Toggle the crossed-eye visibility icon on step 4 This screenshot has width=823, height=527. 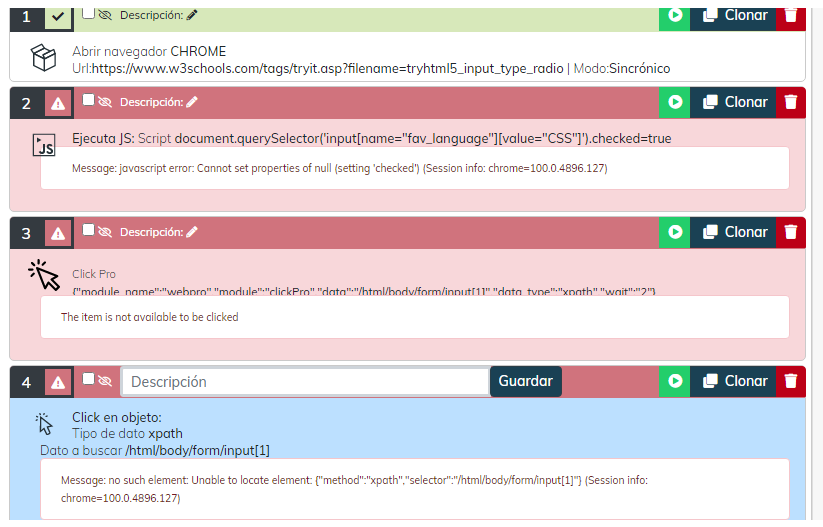coord(105,381)
